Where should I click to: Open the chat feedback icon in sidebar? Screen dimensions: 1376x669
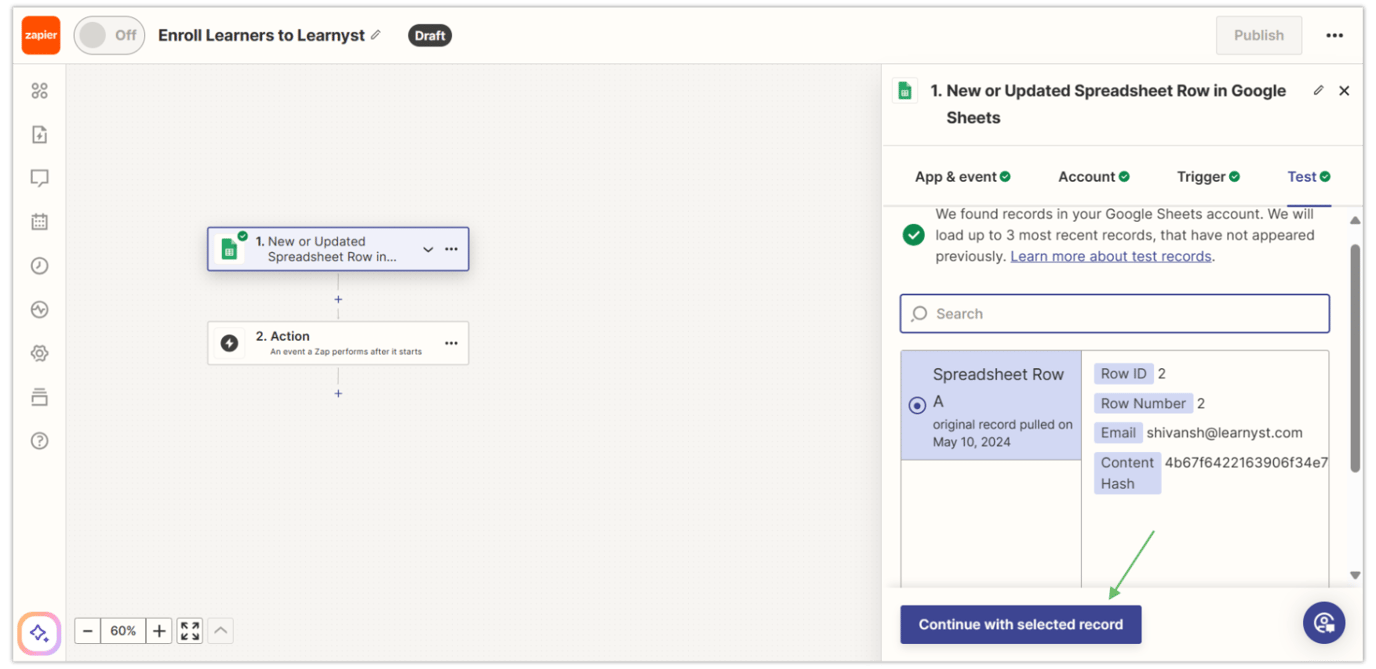coord(39,177)
